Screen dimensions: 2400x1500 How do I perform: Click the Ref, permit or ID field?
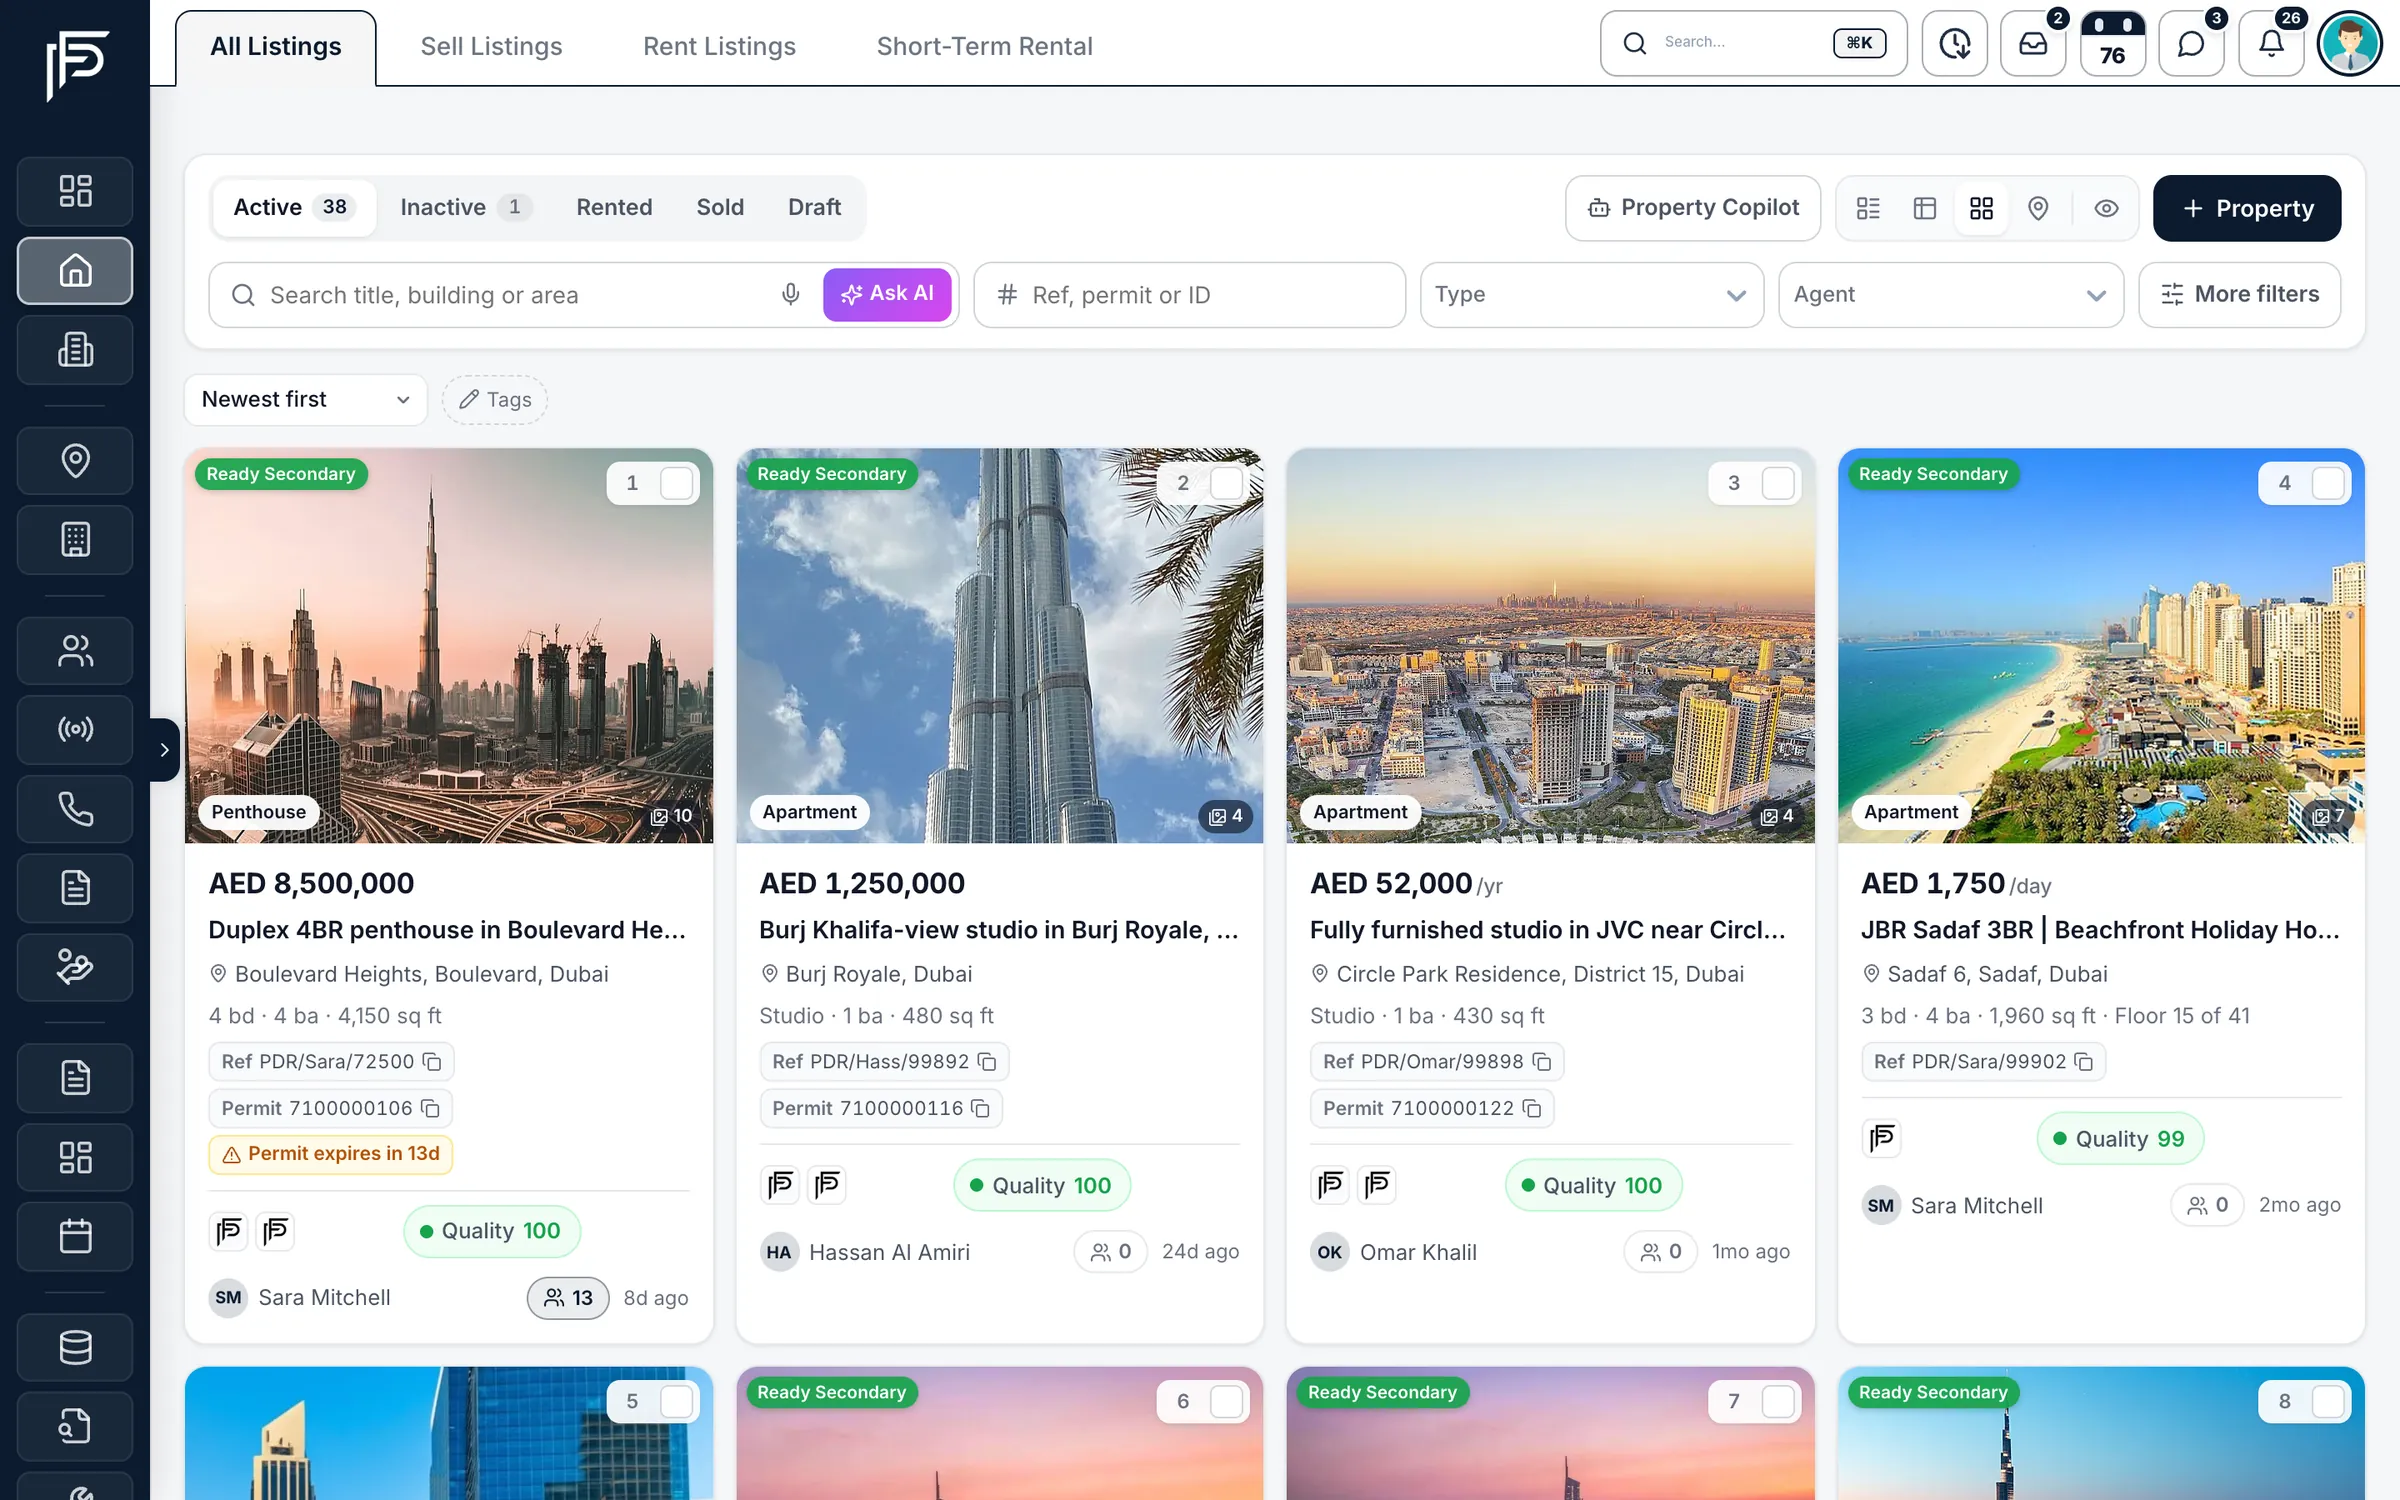1190,294
